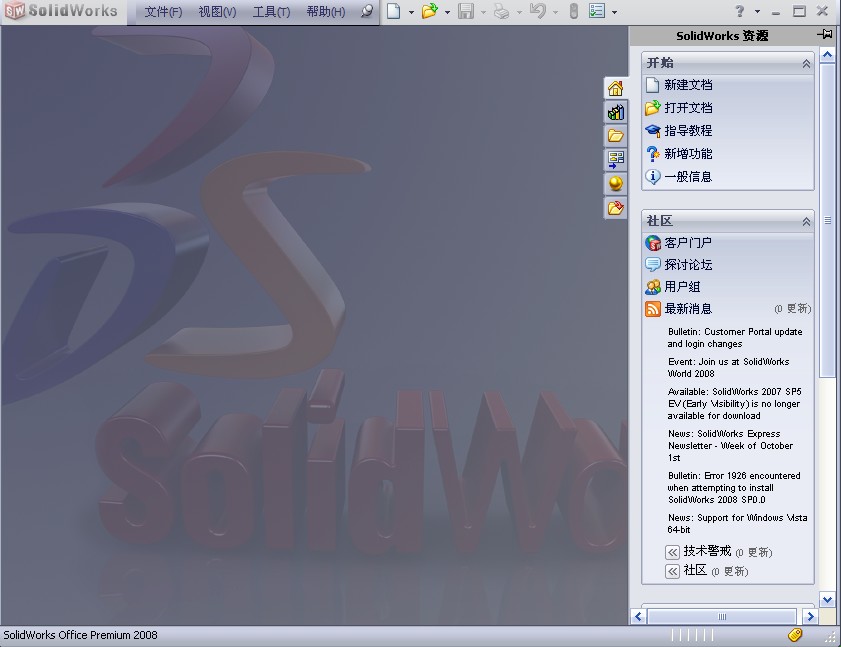Click the Help question mark icon
Image resolution: width=841 pixels, height=647 pixels.
coord(740,11)
